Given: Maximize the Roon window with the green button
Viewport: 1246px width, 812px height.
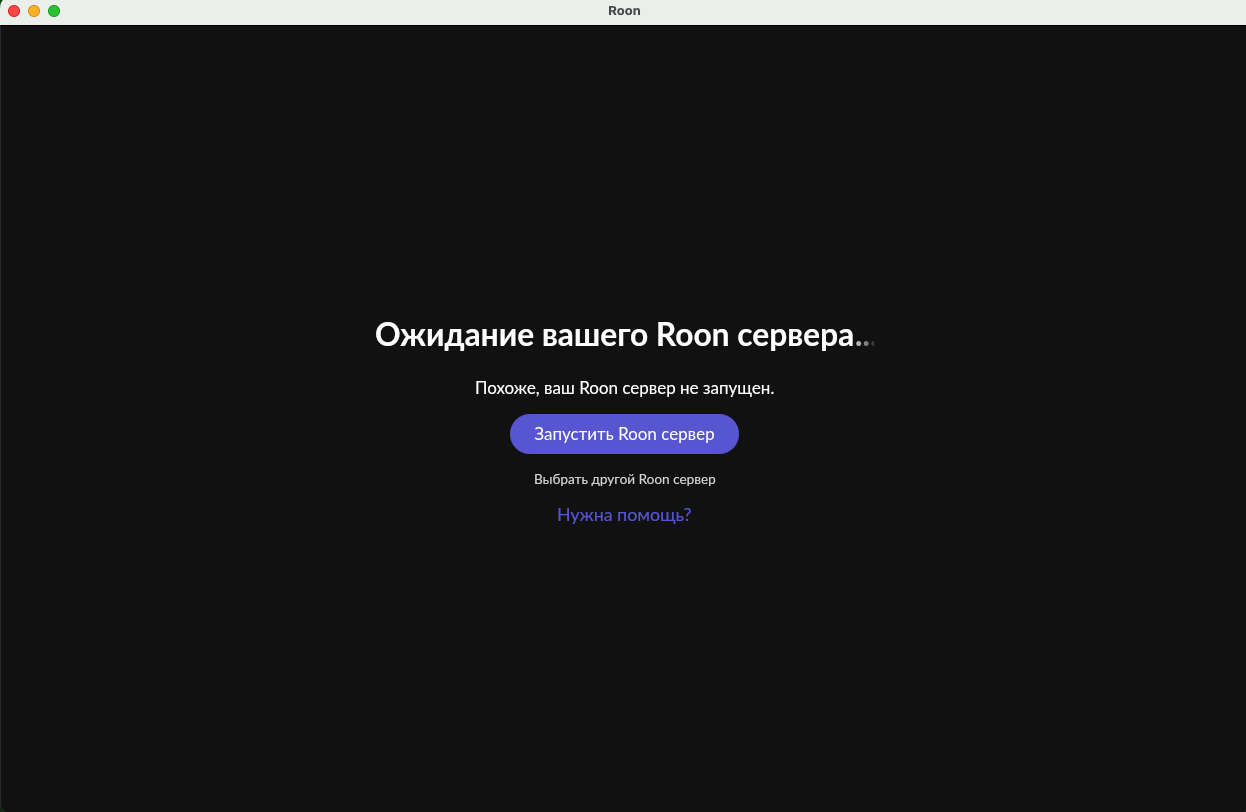Looking at the screenshot, I should [54, 11].
